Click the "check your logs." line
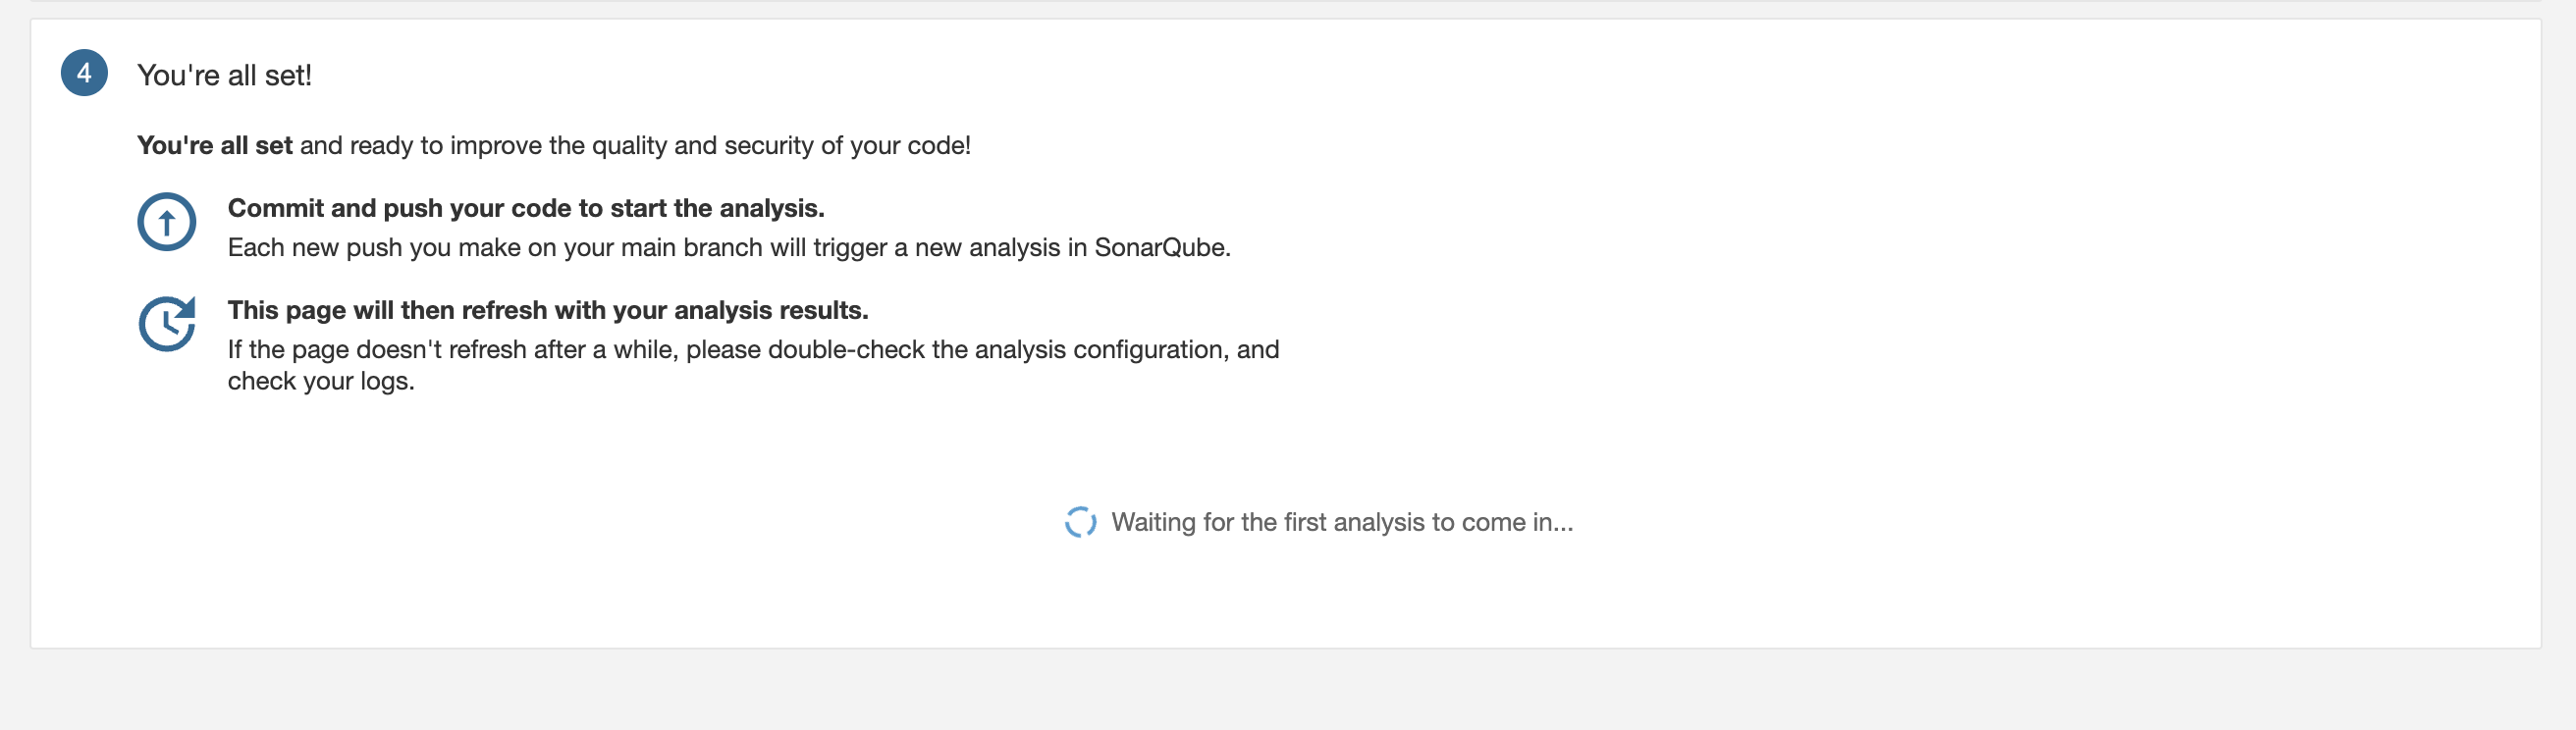This screenshot has width=2576, height=730. (x=320, y=381)
